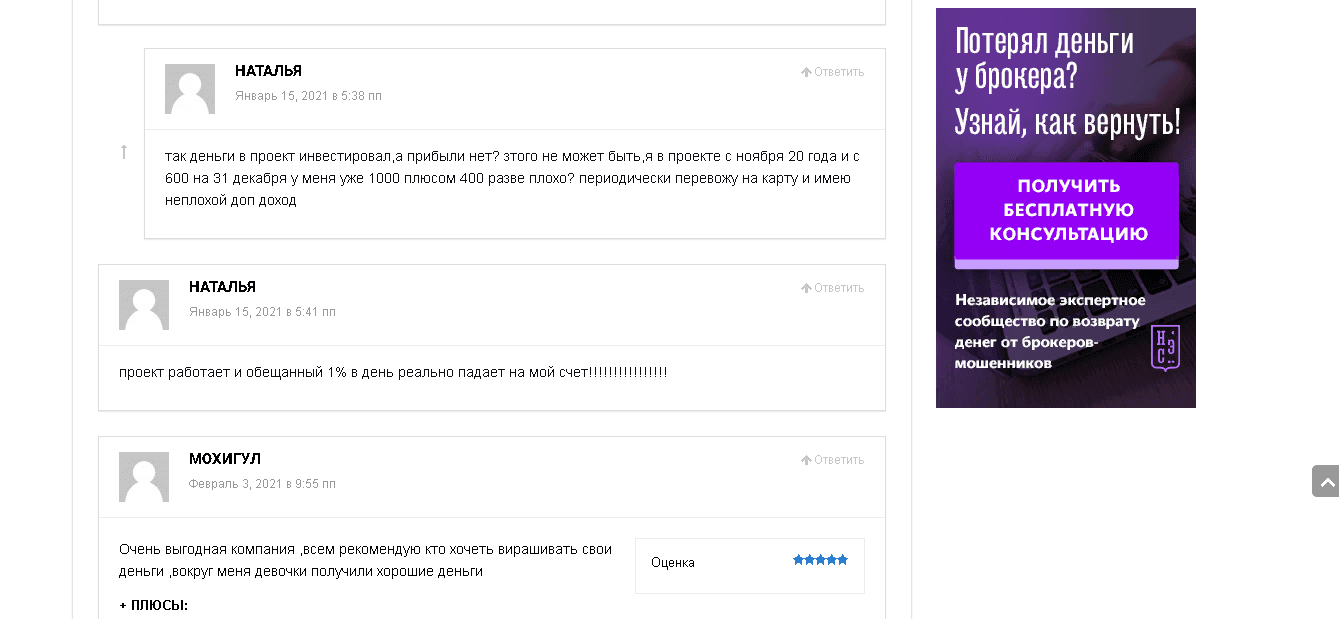This screenshot has width=1339, height=619.
Task: Click the five-star rating in Оценка box
Action: pos(820,560)
